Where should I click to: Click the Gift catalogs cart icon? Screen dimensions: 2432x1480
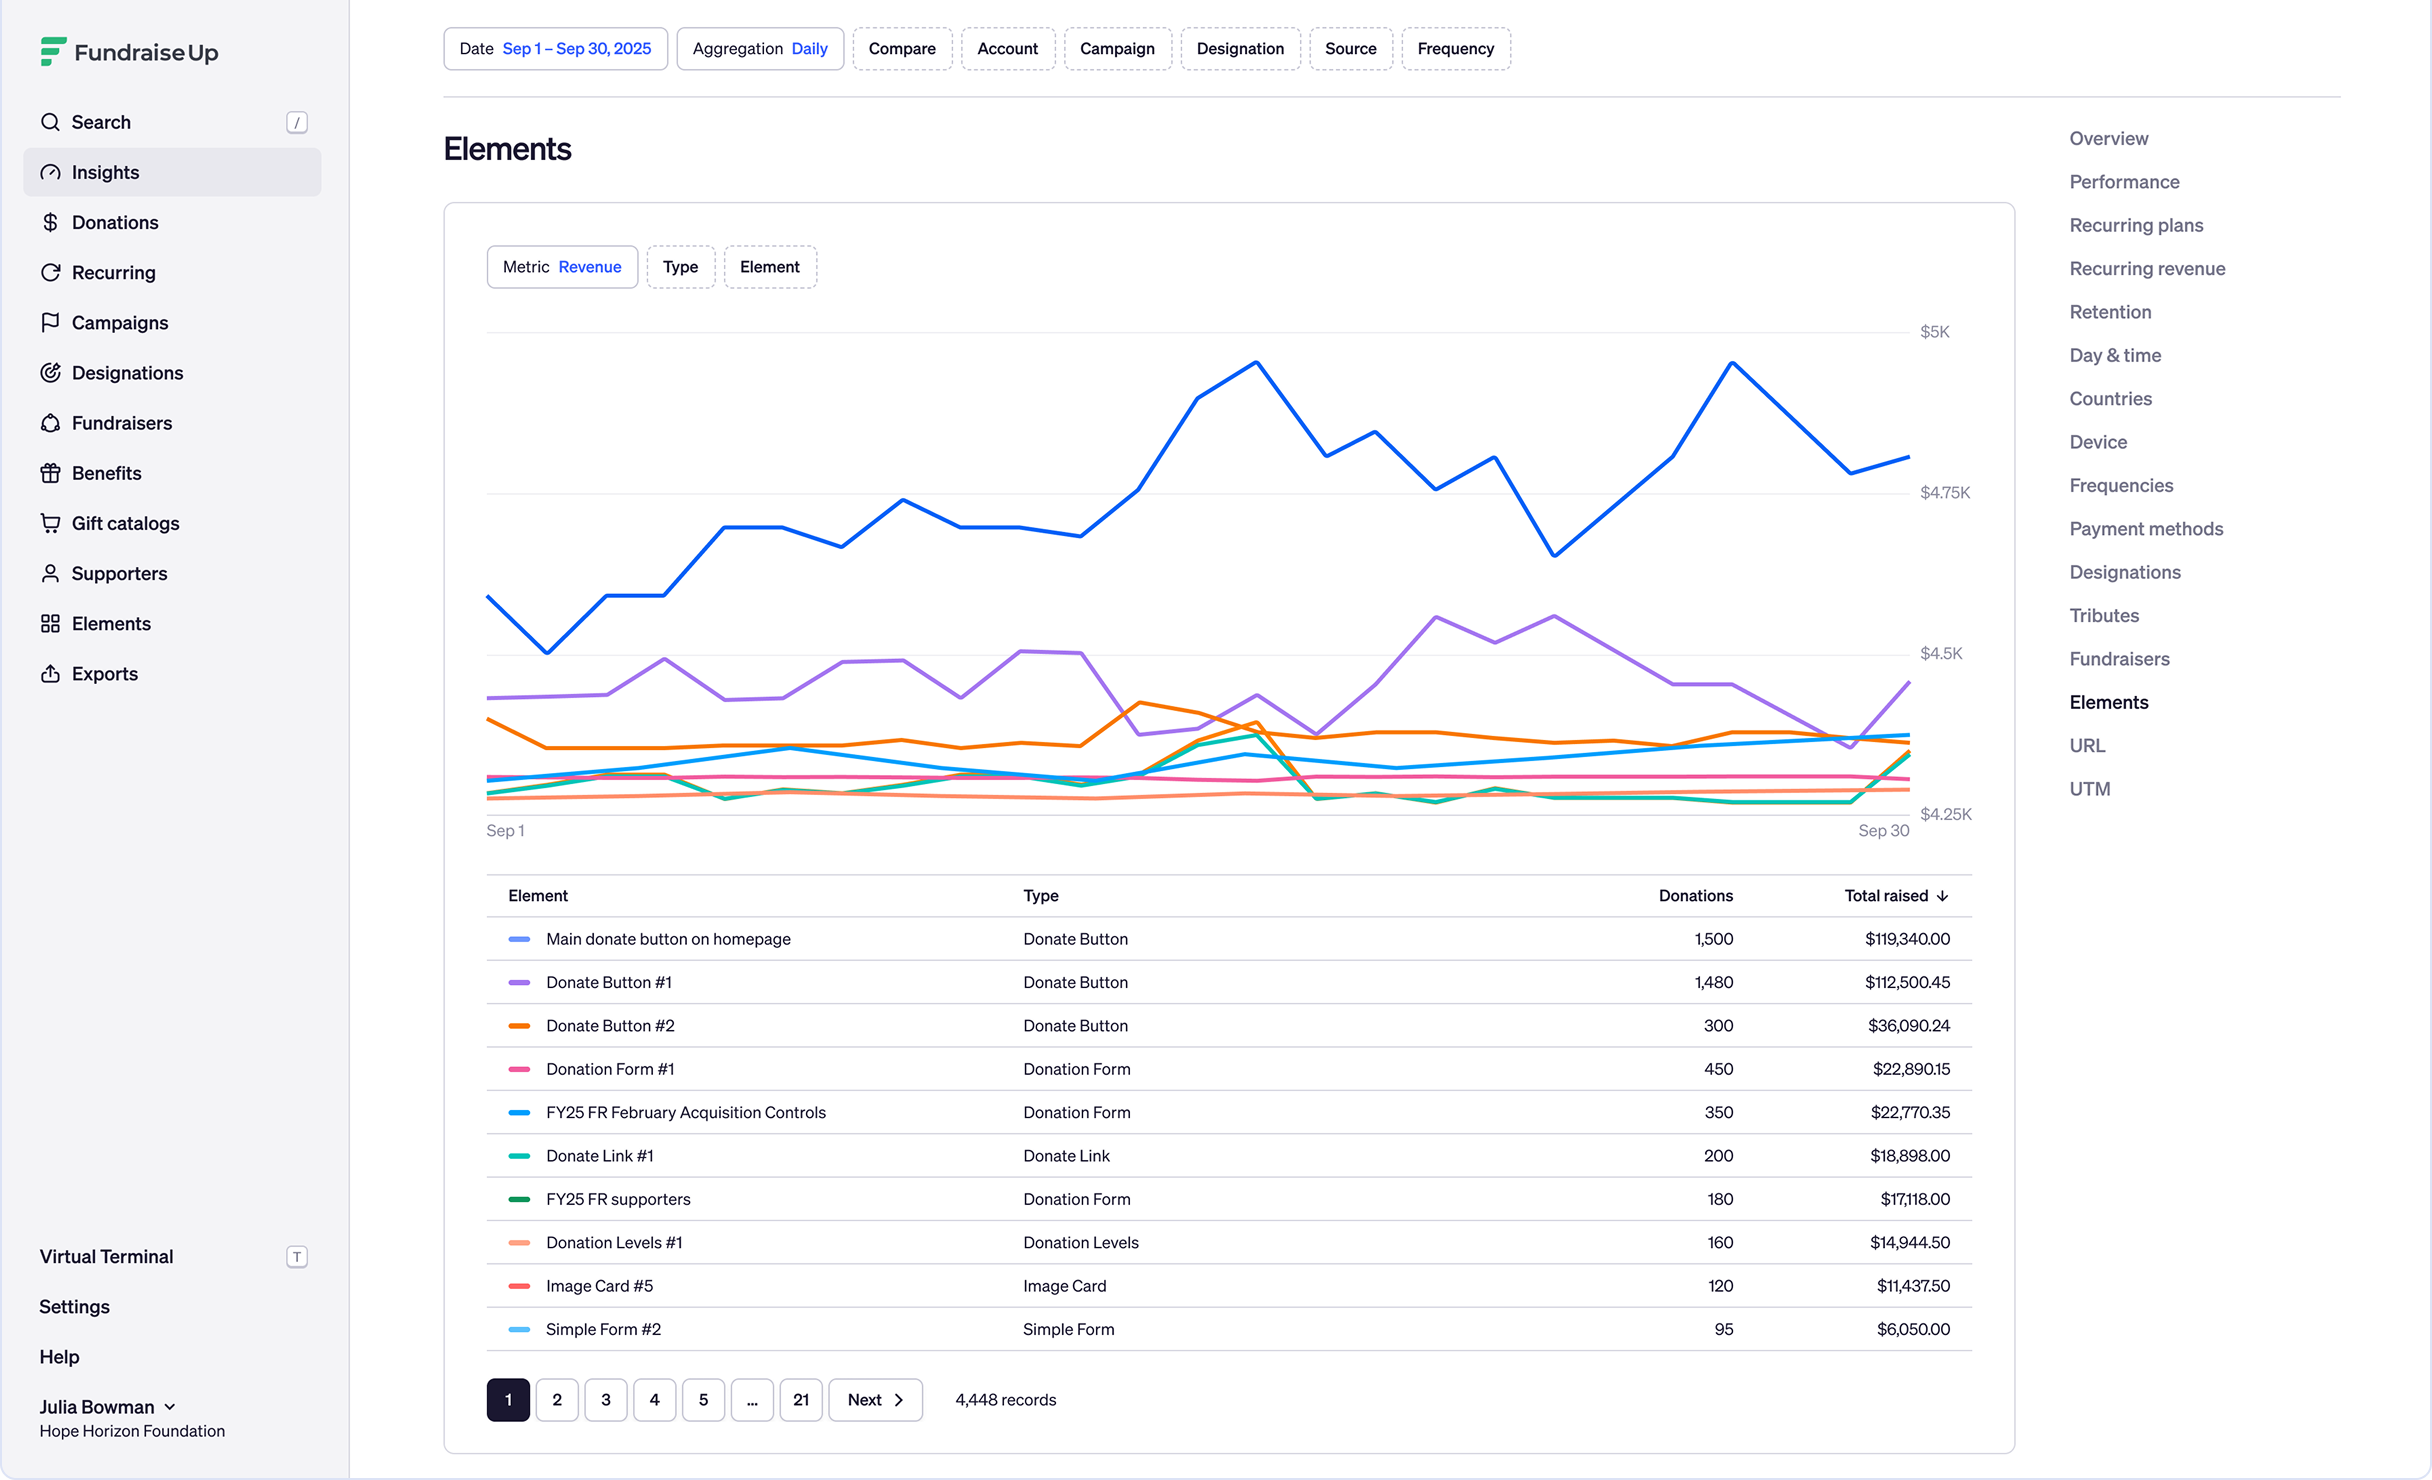50,523
